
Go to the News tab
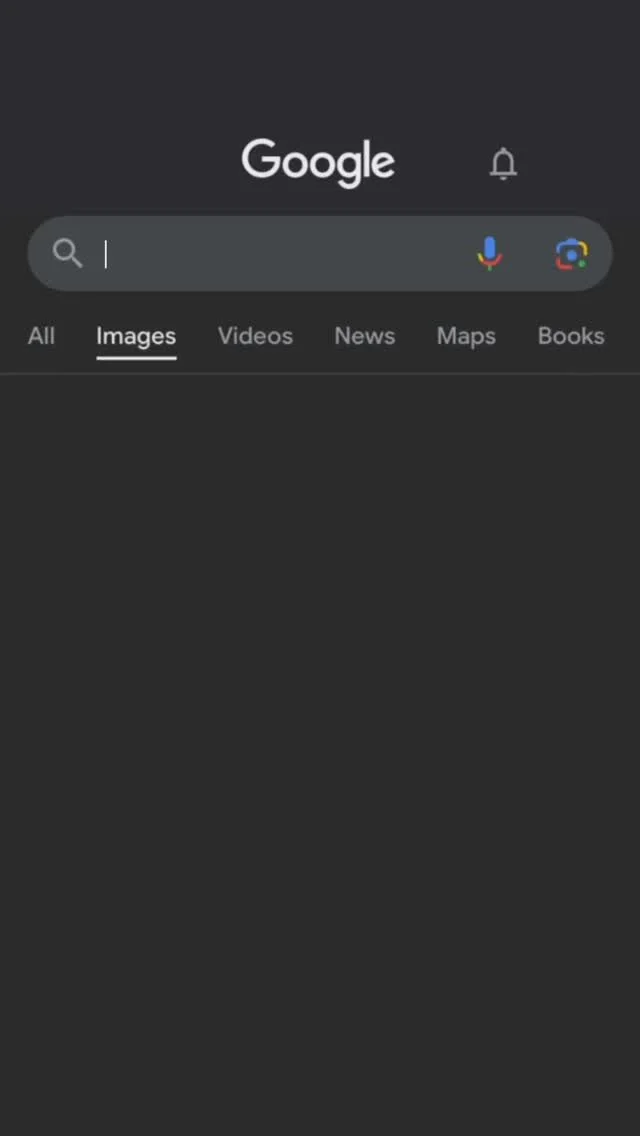[365, 336]
